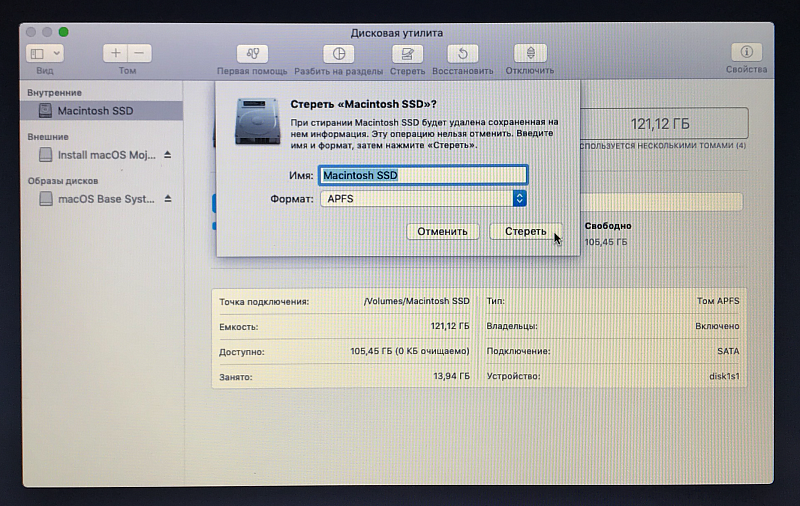
Task: Open the Формат APFS dropdown
Action: coord(423,198)
